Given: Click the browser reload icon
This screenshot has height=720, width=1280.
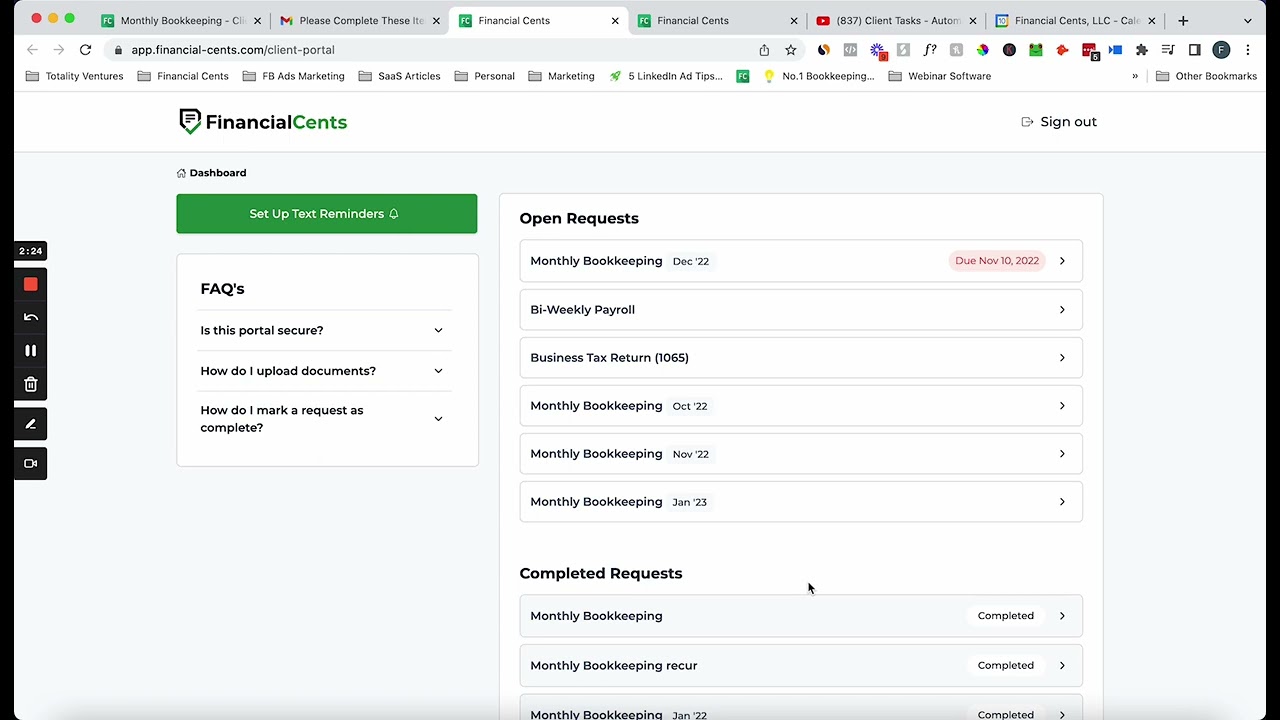Looking at the screenshot, I should click(x=85, y=50).
